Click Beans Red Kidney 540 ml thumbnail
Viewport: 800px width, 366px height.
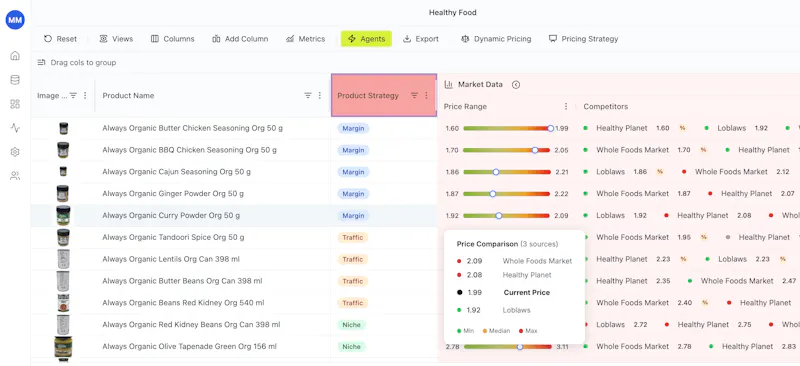(x=63, y=303)
